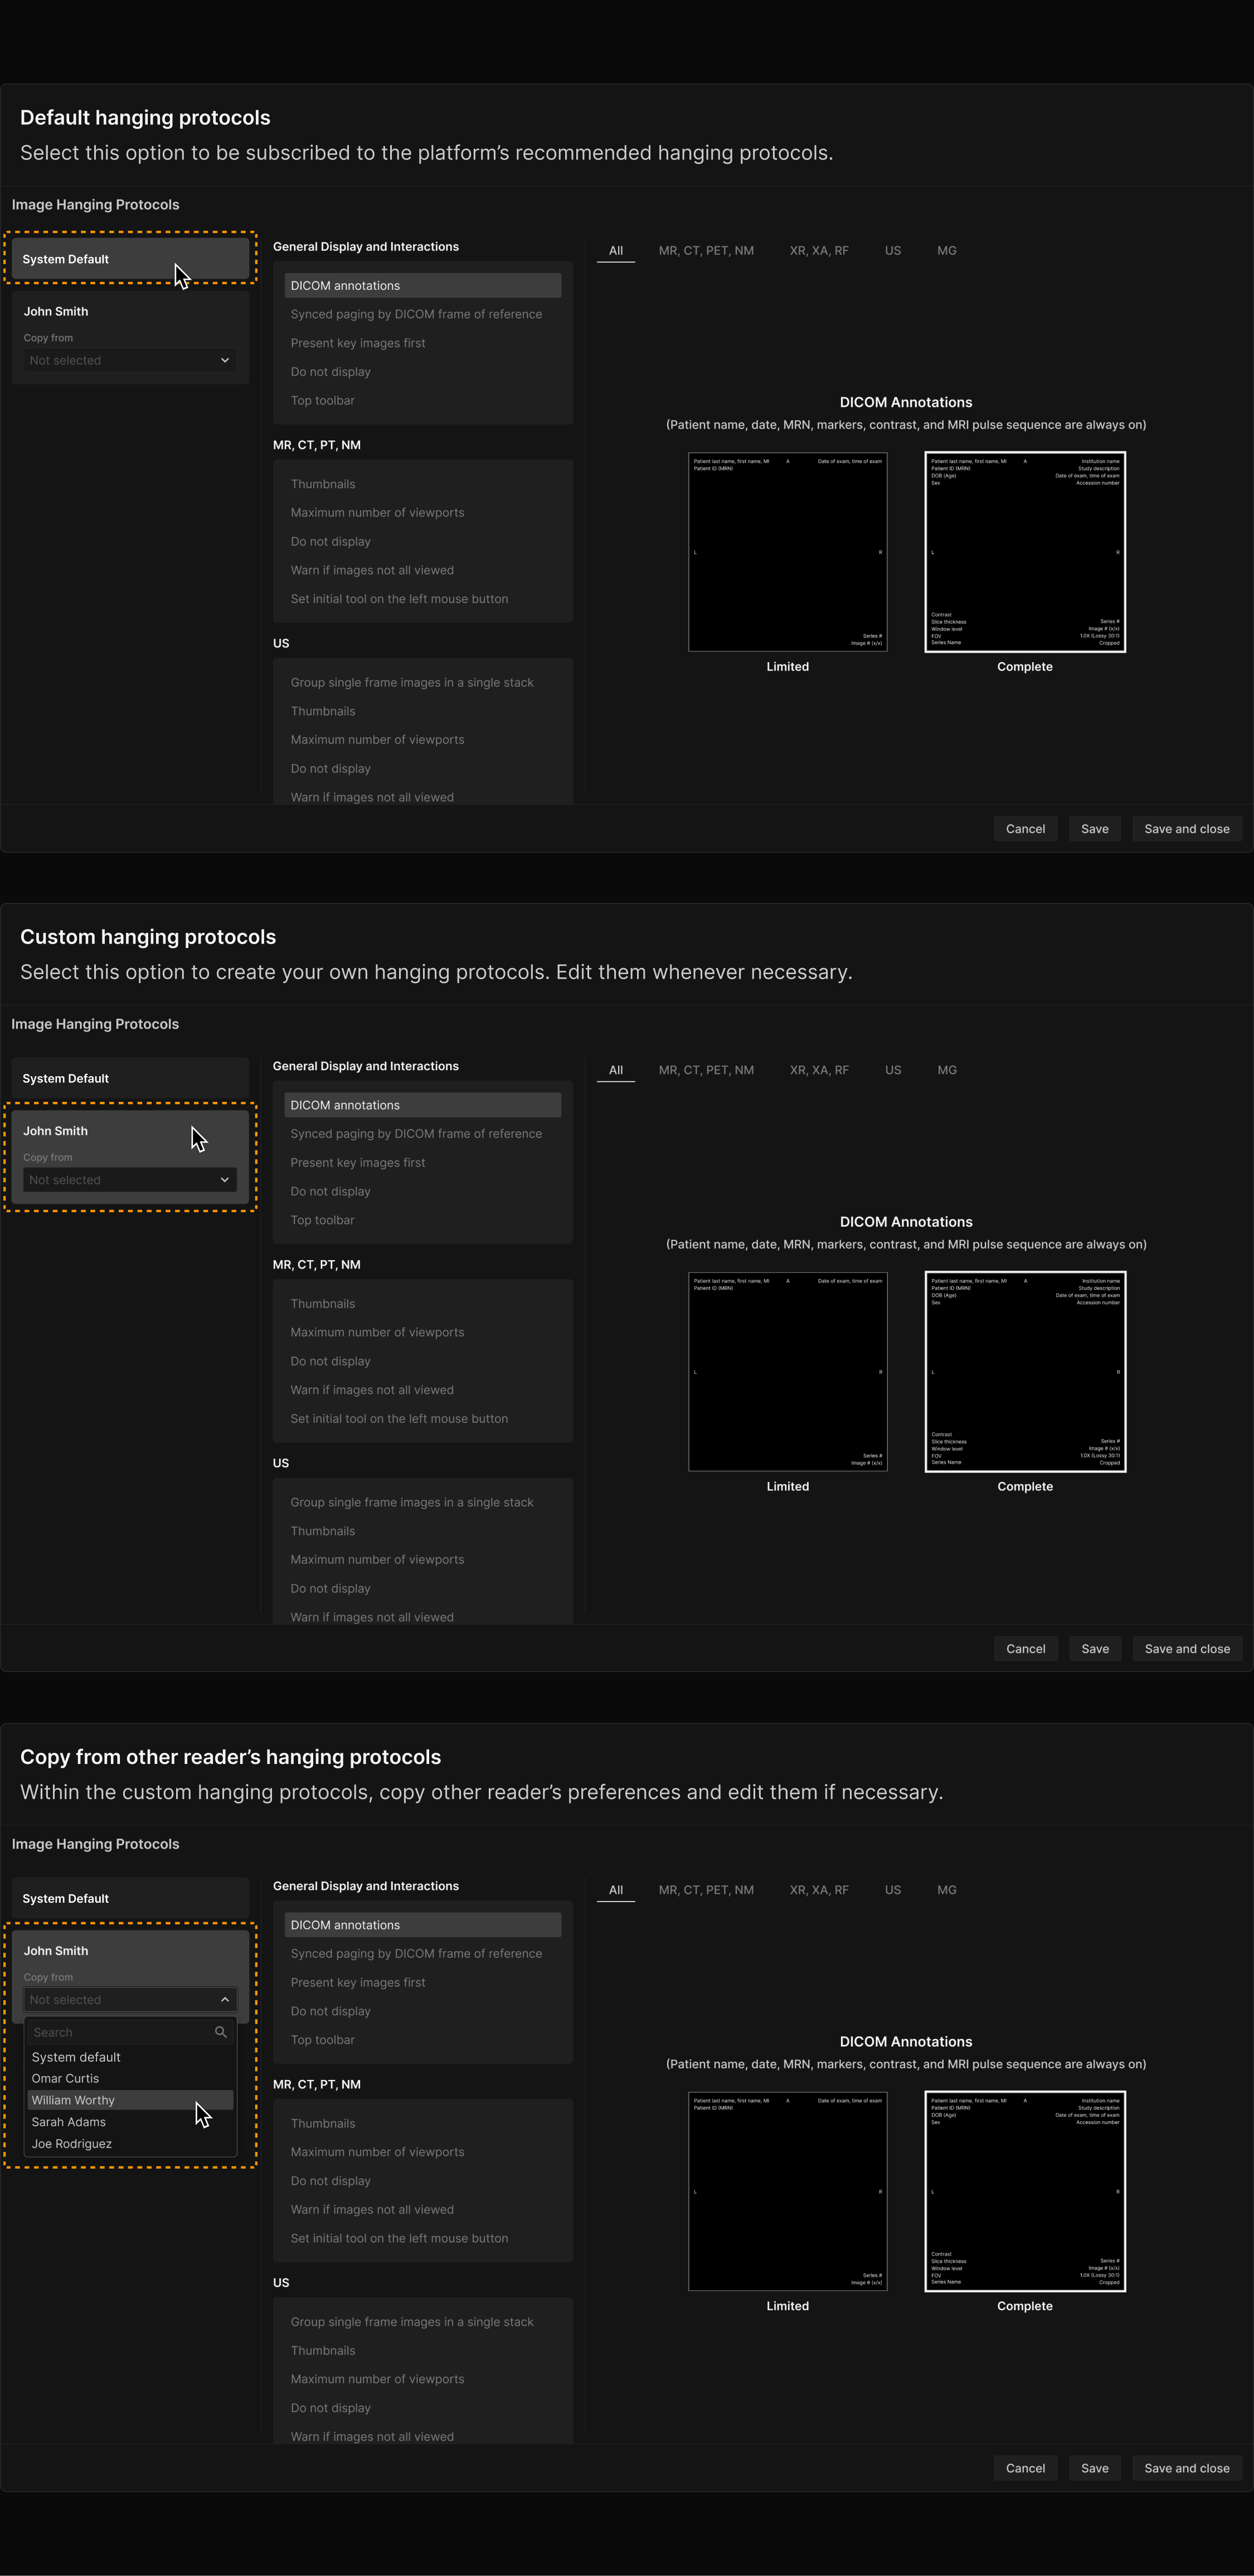Pick Complete annotation thumbnail in Default panel
Viewport: 1254px width, 2576px height.
point(1025,552)
